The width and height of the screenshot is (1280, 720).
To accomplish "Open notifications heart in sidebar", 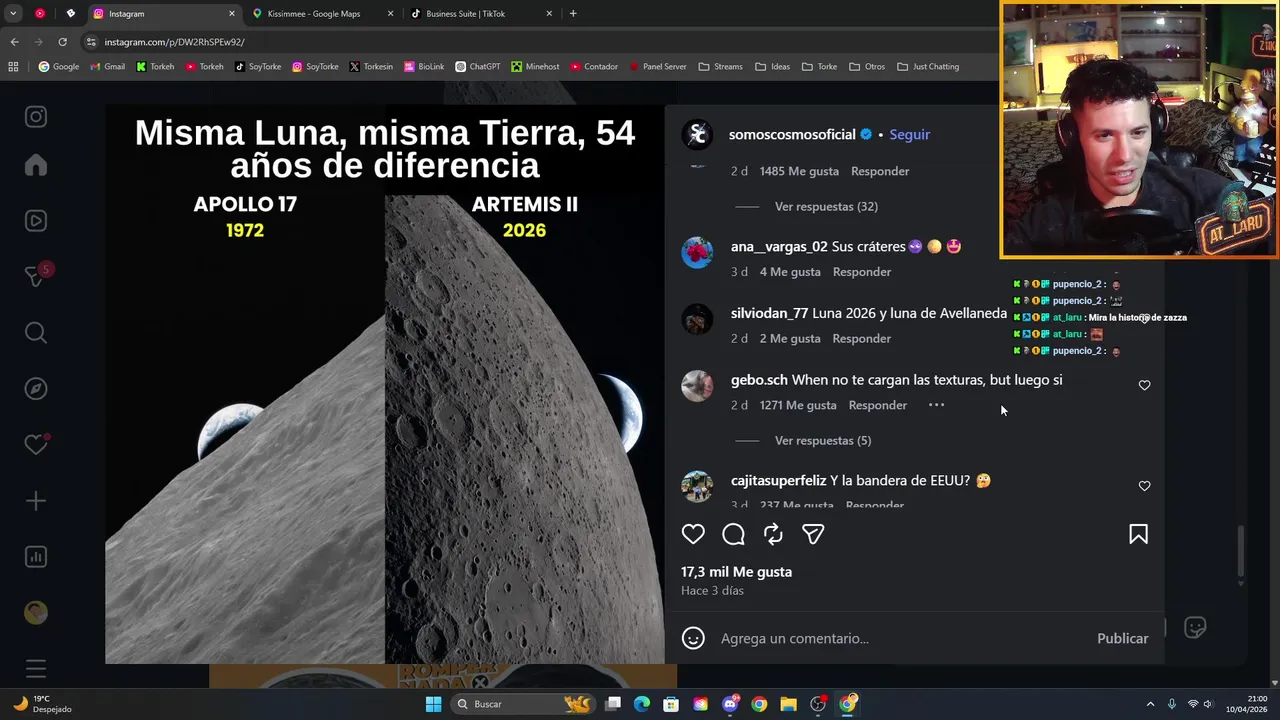I will [x=36, y=445].
